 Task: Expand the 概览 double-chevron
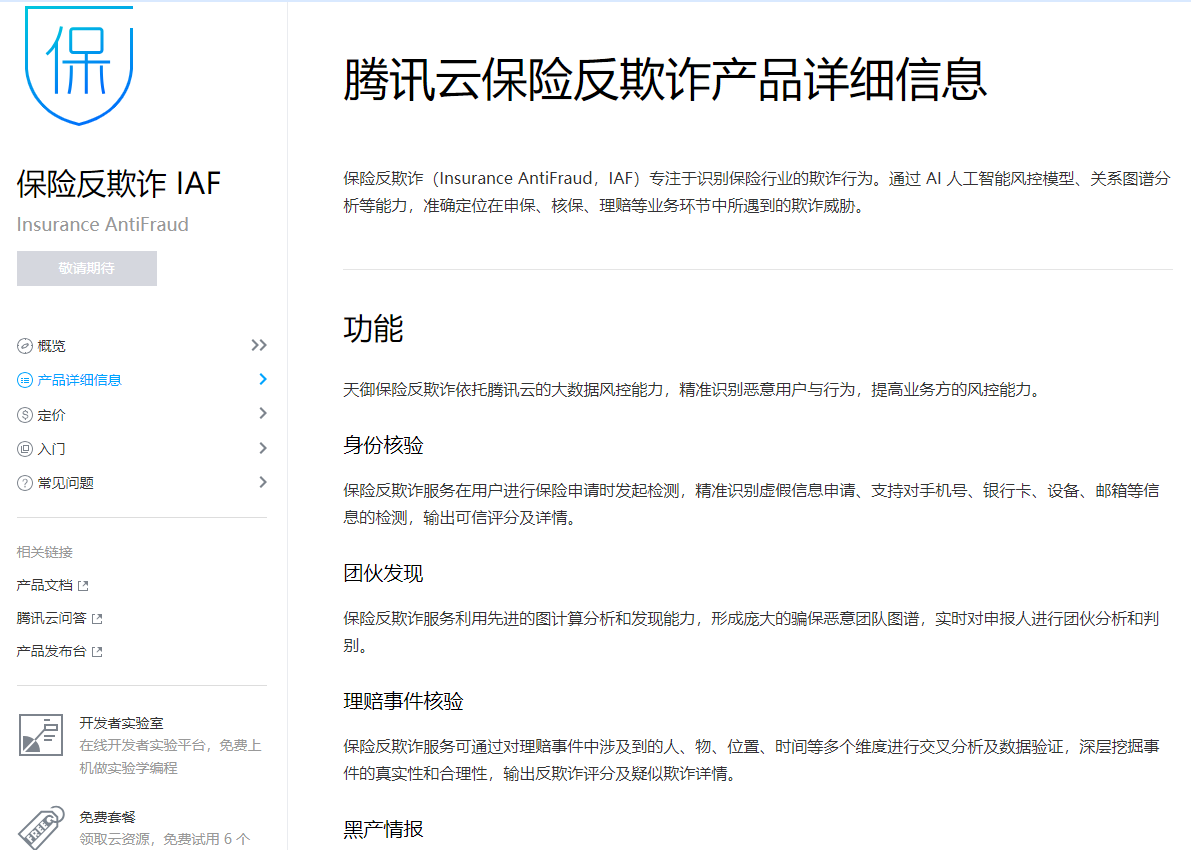[260, 345]
